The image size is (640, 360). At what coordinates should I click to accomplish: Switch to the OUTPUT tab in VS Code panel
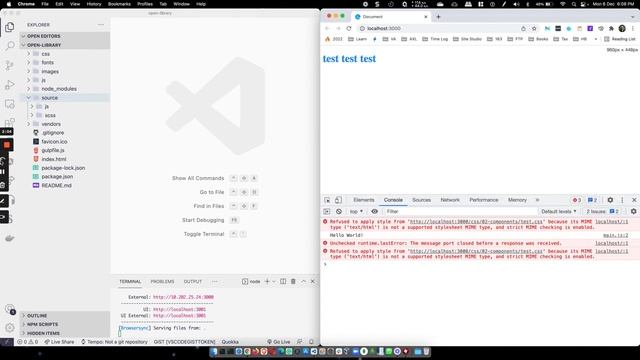(193, 282)
